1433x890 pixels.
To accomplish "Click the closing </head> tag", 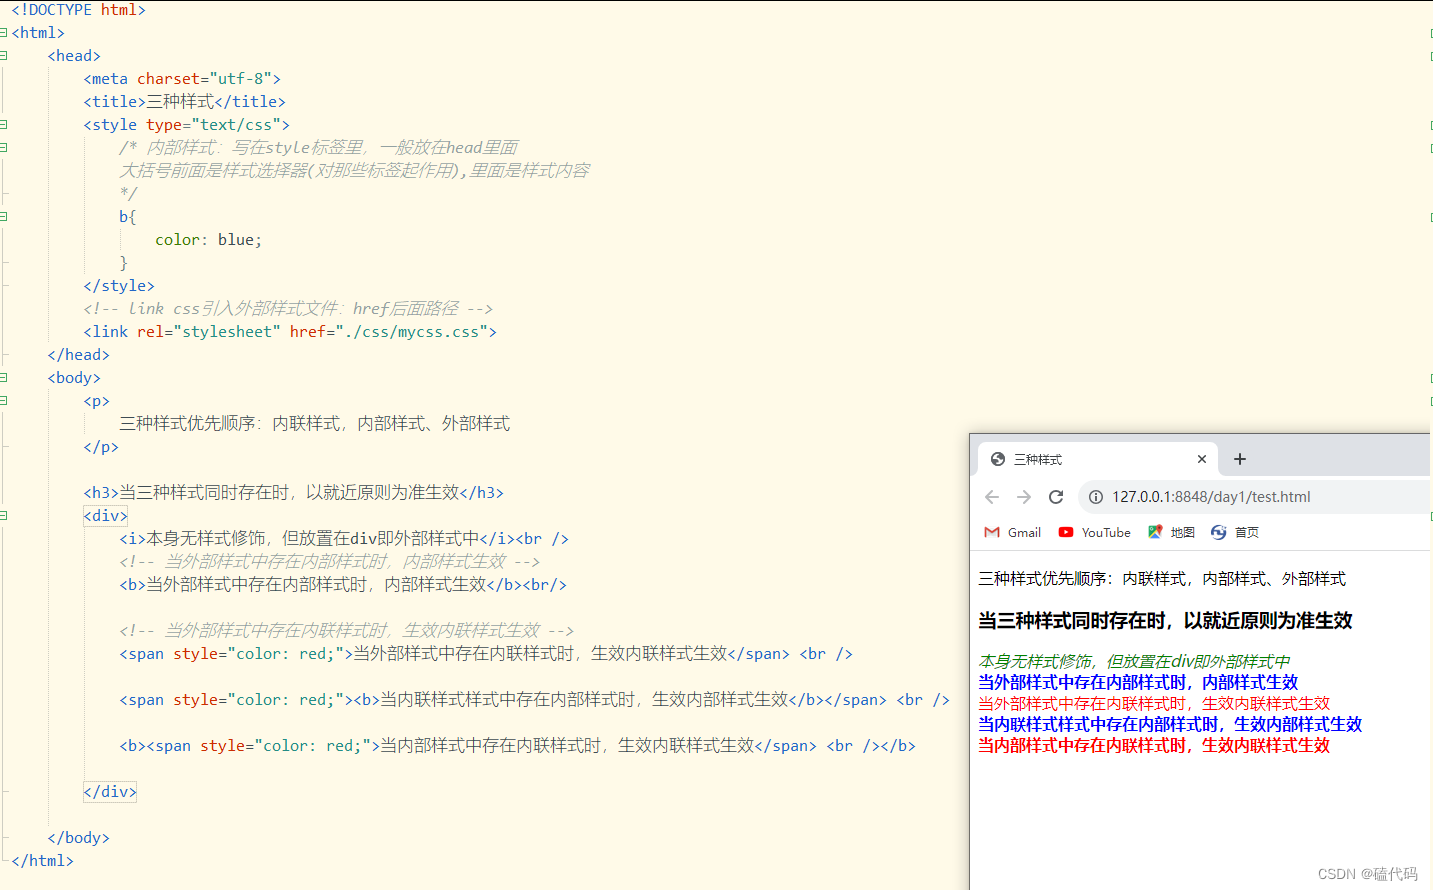I will [x=79, y=355].
